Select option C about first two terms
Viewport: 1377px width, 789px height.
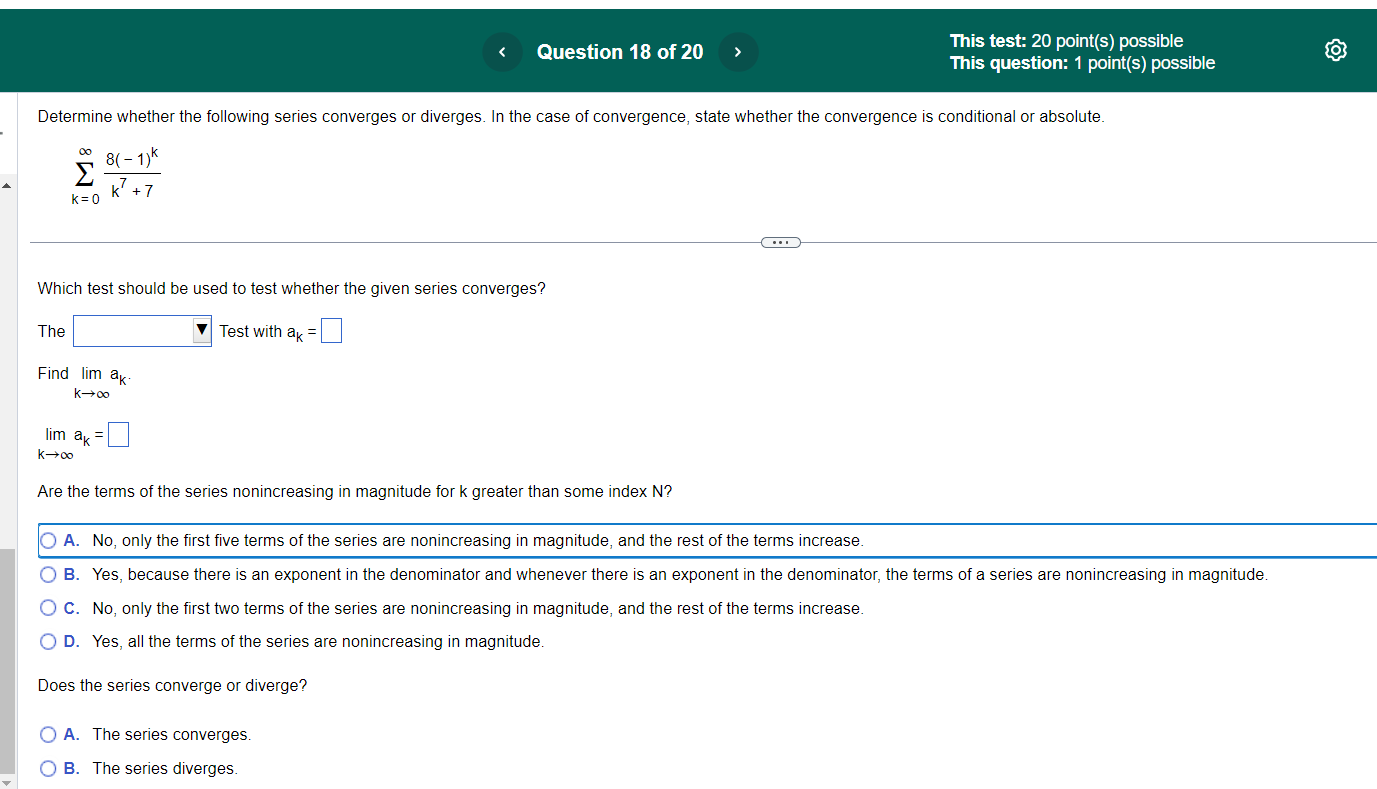(x=48, y=608)
